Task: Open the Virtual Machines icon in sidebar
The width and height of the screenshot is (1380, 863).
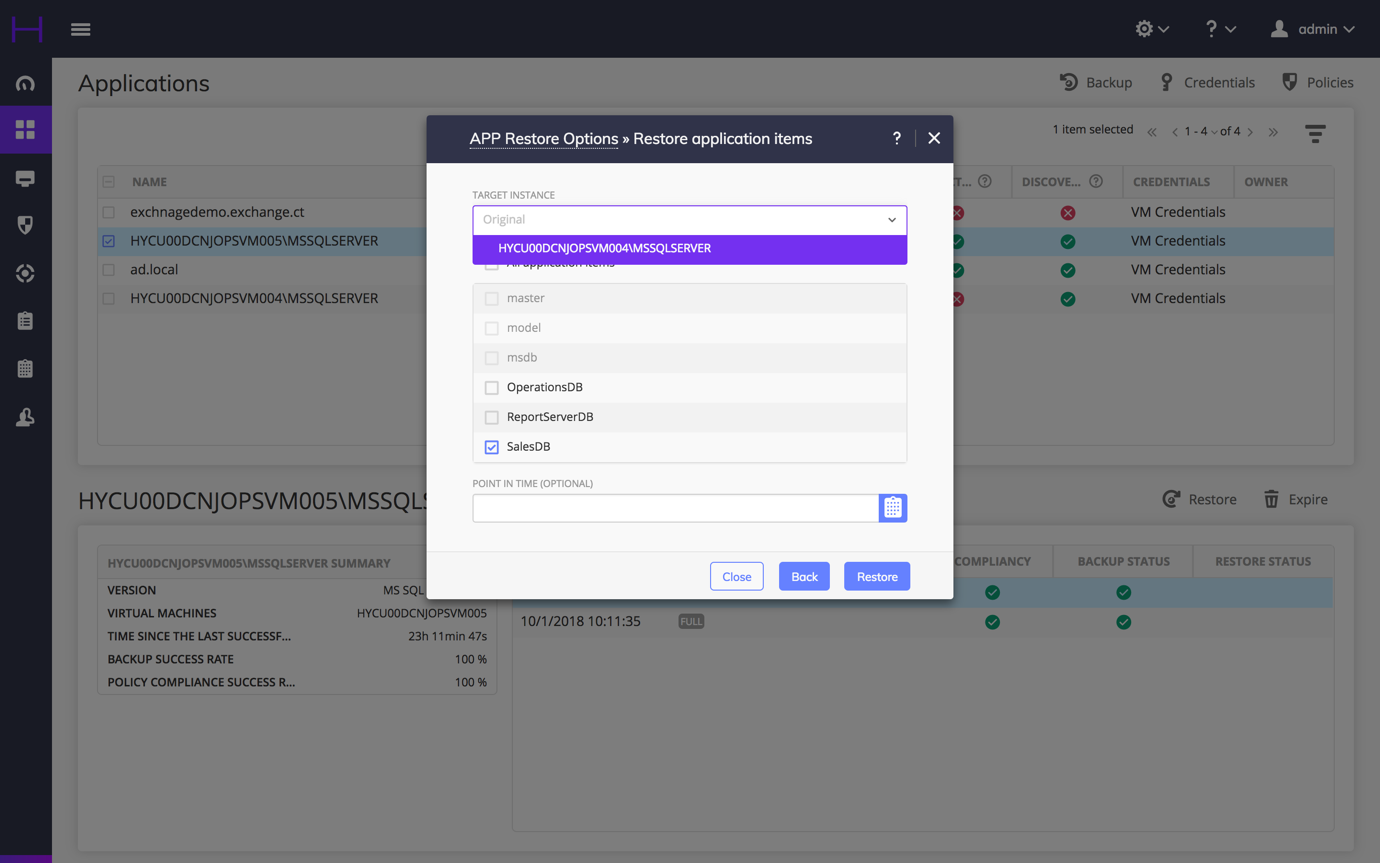Action: click(25, 179)
